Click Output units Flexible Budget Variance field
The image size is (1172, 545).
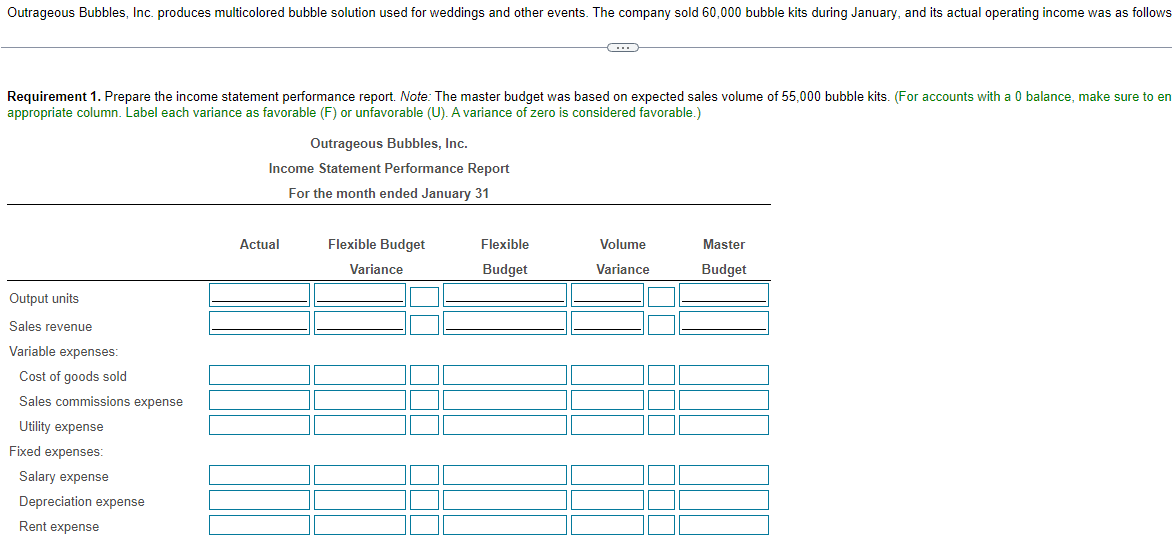click(360, 295)
